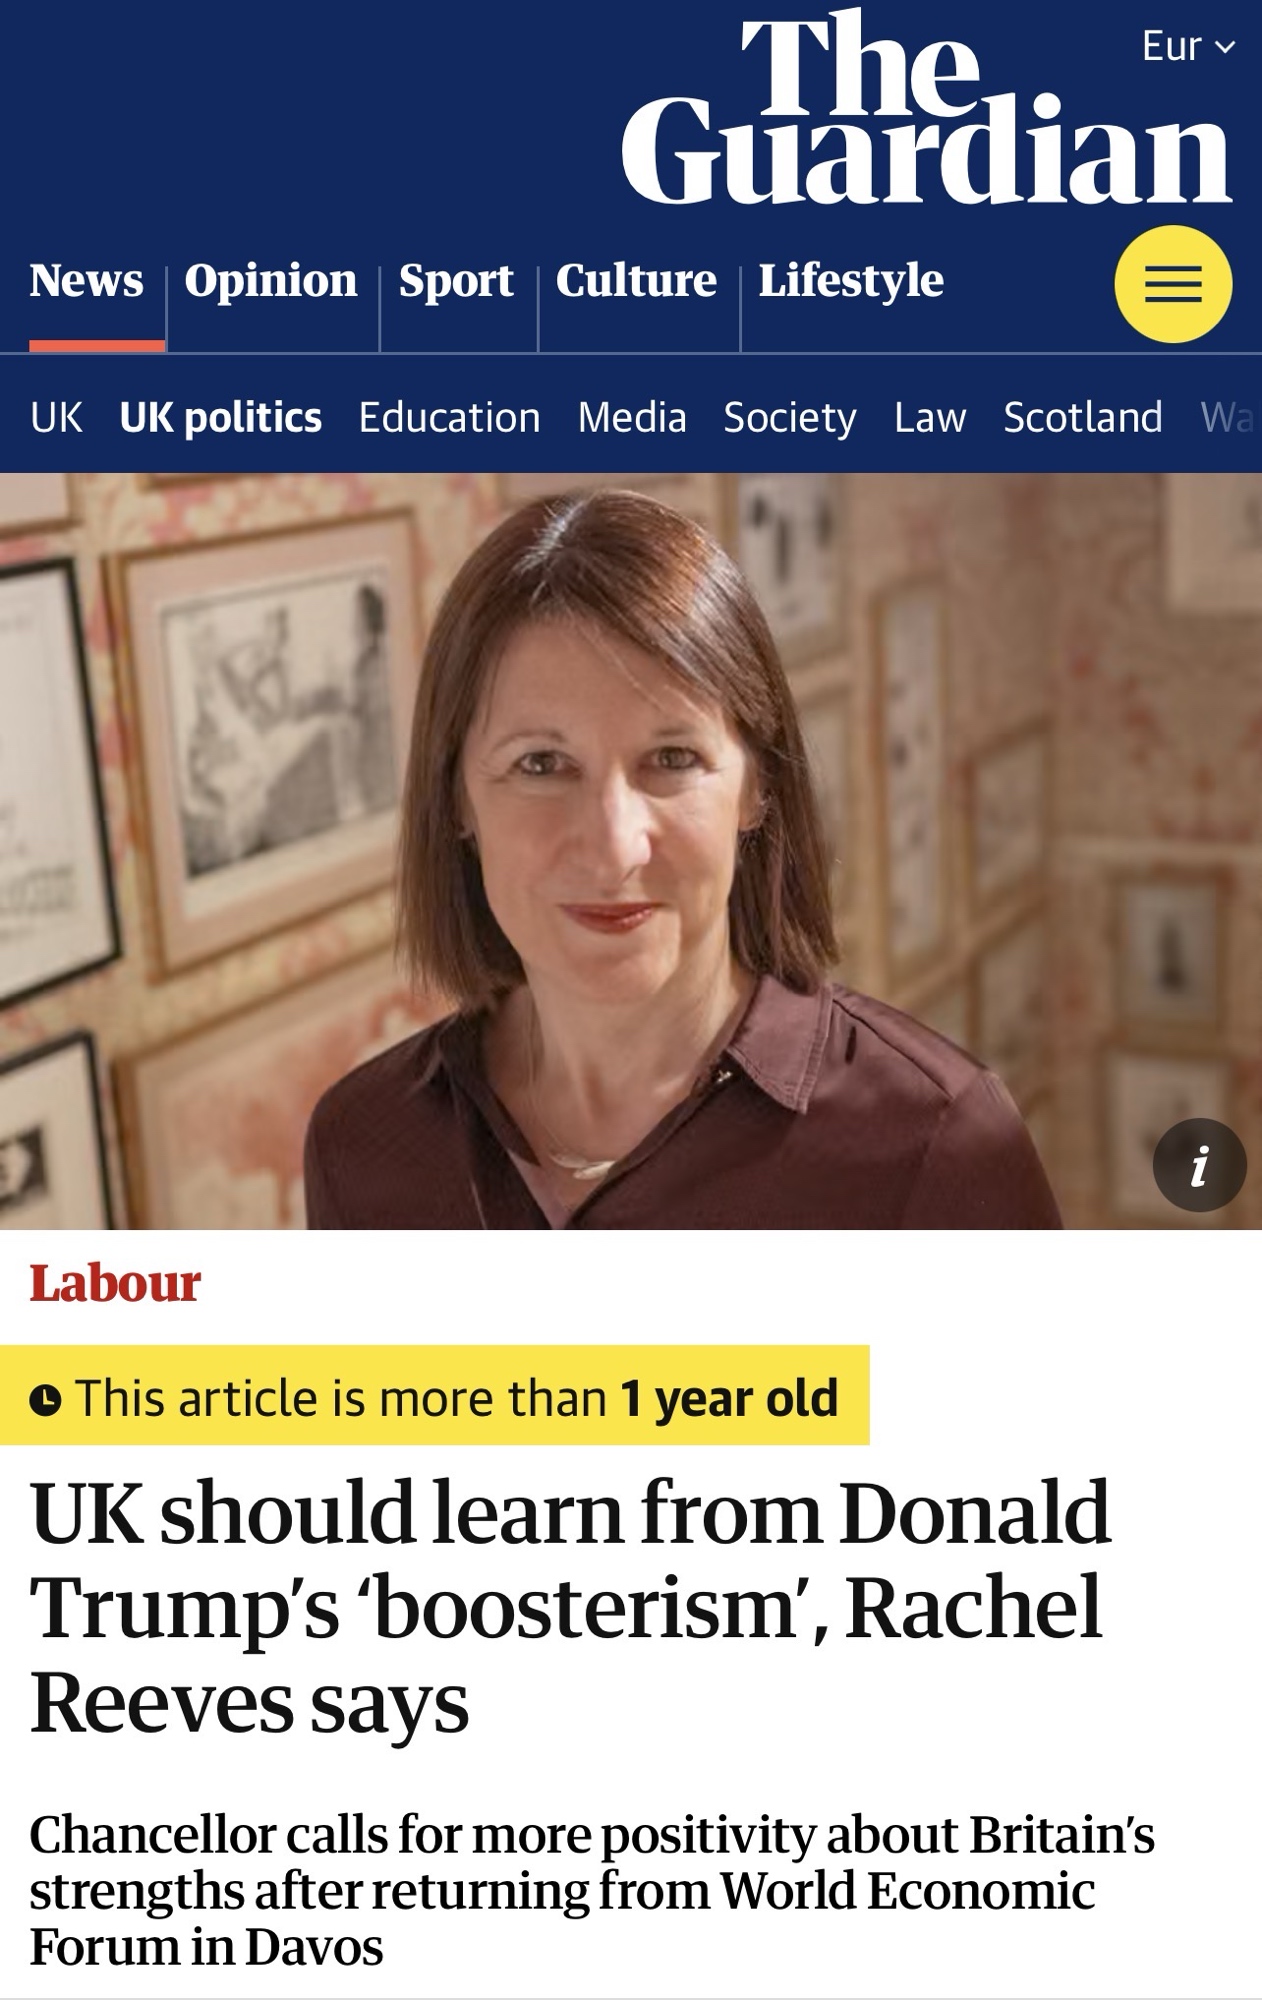Open the Education subsection link
The image size is (1262, 2000).
coord(449,417)
